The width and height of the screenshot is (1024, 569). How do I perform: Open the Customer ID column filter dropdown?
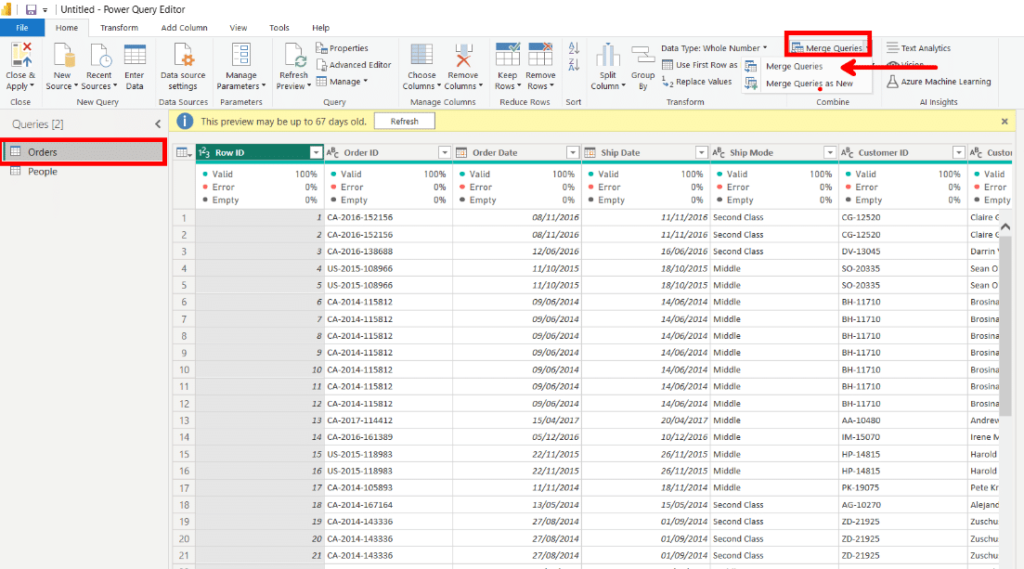coord(958,153)
